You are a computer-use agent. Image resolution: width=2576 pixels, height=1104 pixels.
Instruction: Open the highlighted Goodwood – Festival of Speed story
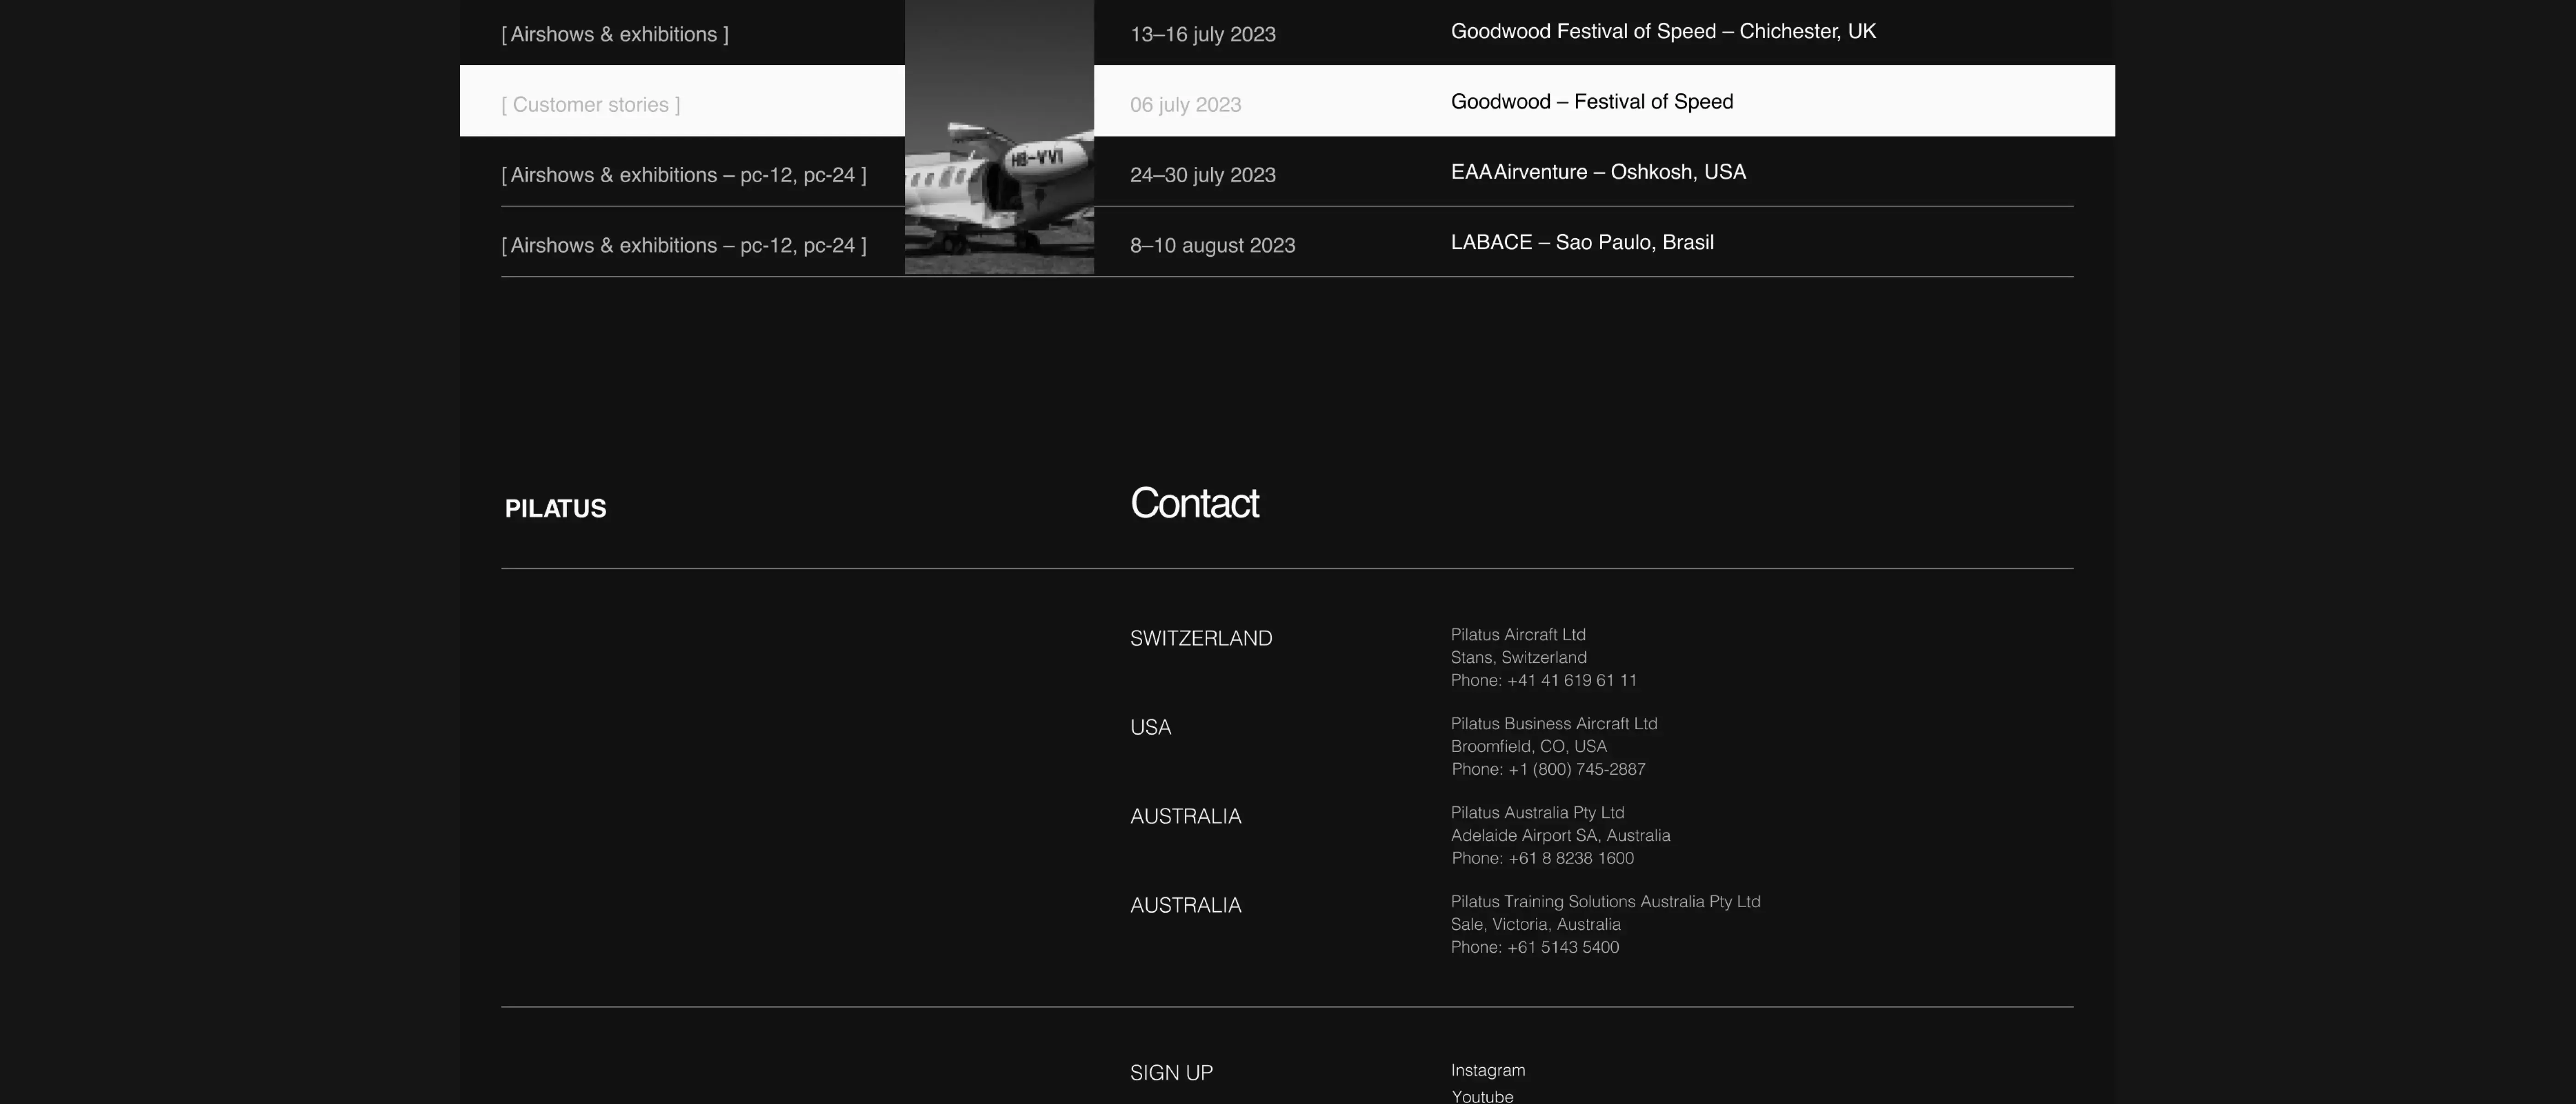coord(1591,102)
